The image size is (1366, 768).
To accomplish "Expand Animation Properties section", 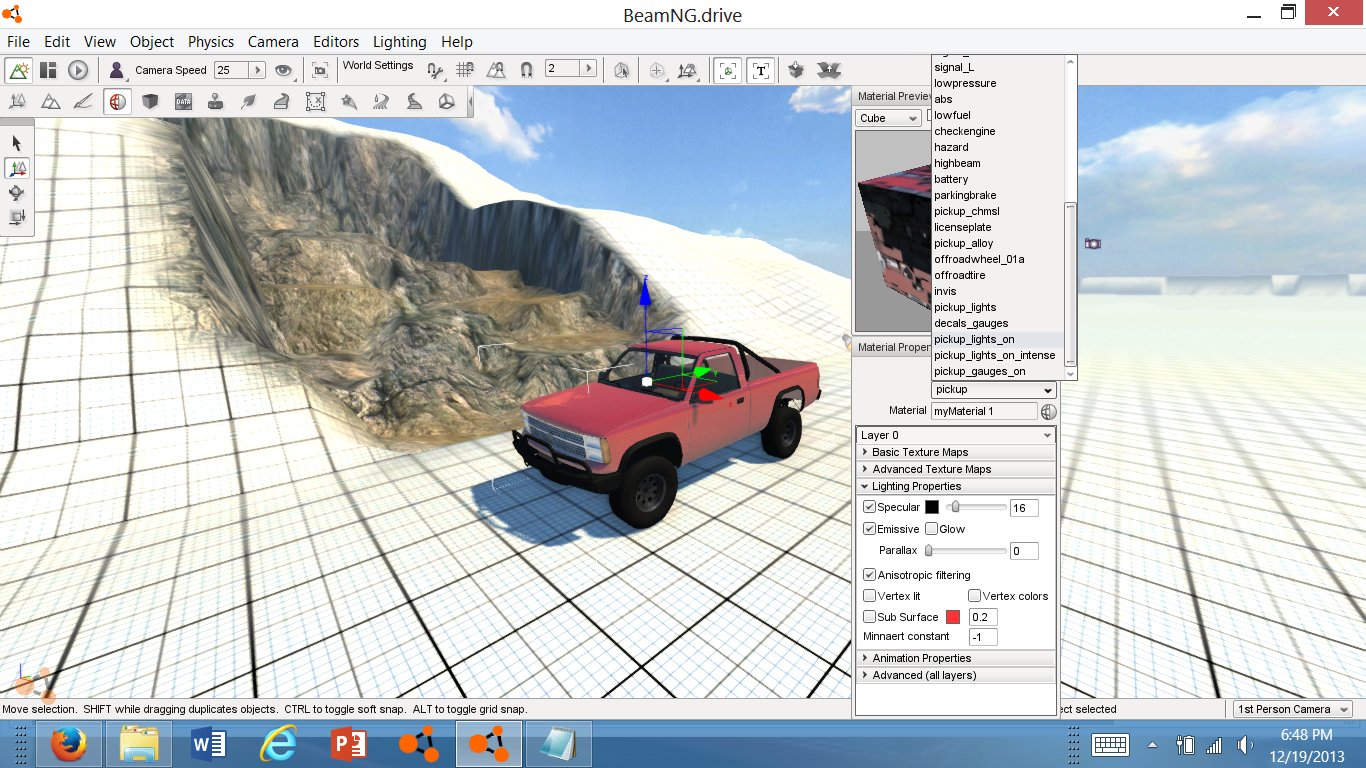I will (956, 658).
